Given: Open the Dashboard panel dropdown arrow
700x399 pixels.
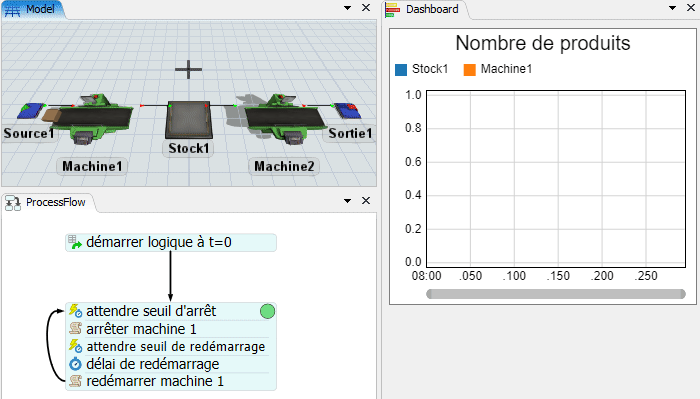Looking at the screenshot, I should tap(672, 8).
